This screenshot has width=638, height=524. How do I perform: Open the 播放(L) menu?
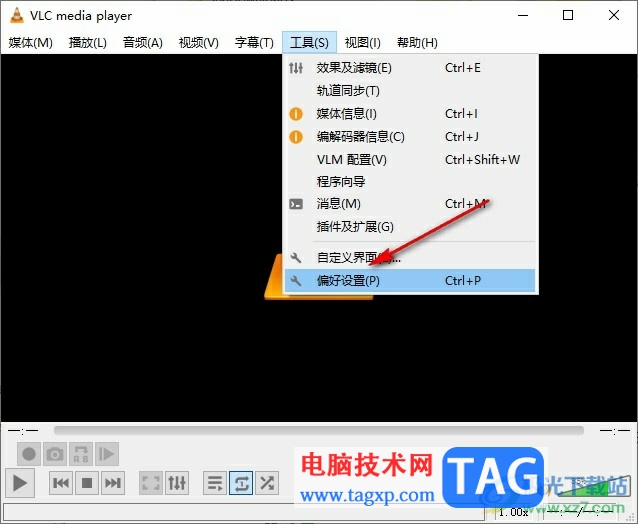pyautogui.click(x=87, y=42)
